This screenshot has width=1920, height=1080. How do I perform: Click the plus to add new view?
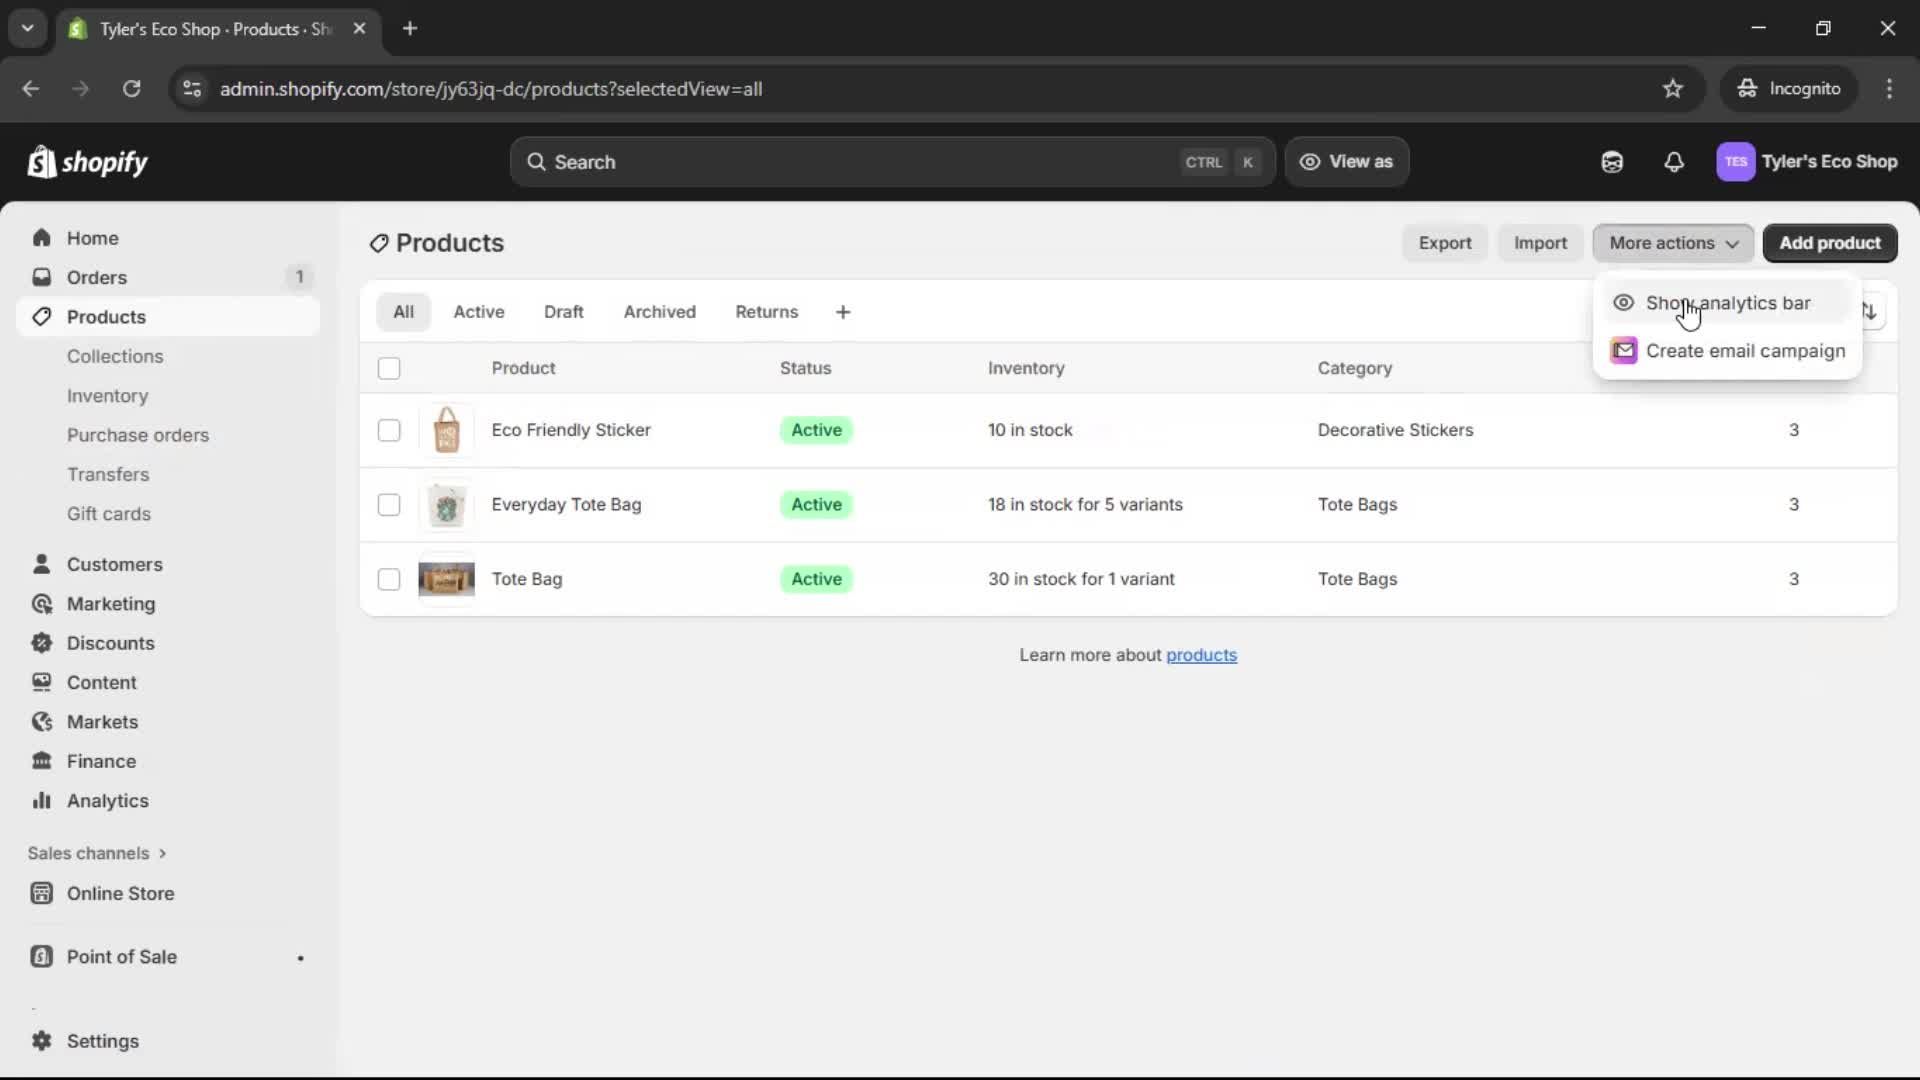pos(843,312)
